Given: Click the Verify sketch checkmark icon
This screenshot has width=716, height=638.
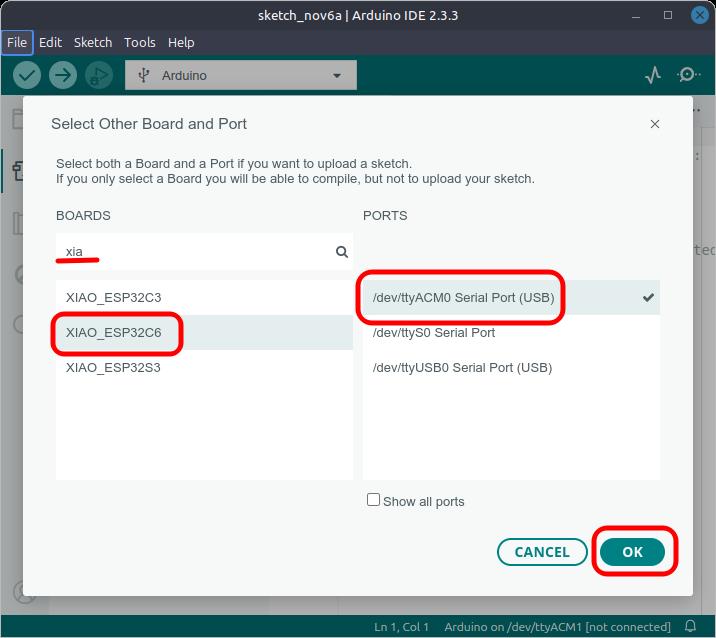Looking at the screenshot, I should click(x=27, y=75).
